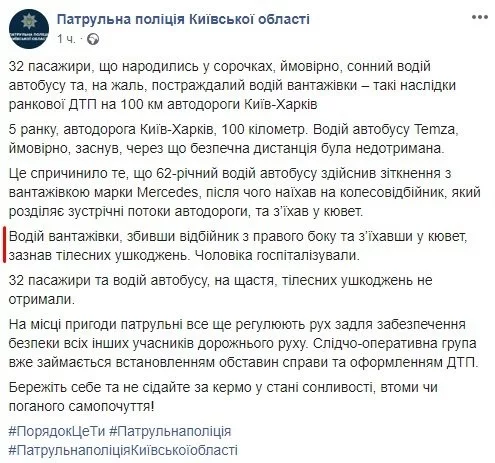The height and width of the screenshot is (463, 495).
Task: Open the Patrol Police profile avatar
Action: tap(29, 29)
